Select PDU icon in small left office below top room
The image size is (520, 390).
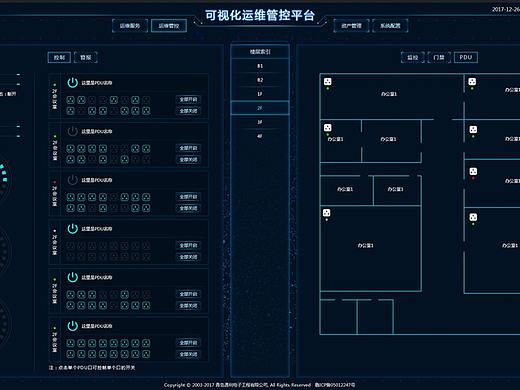[x=328, y=128]
